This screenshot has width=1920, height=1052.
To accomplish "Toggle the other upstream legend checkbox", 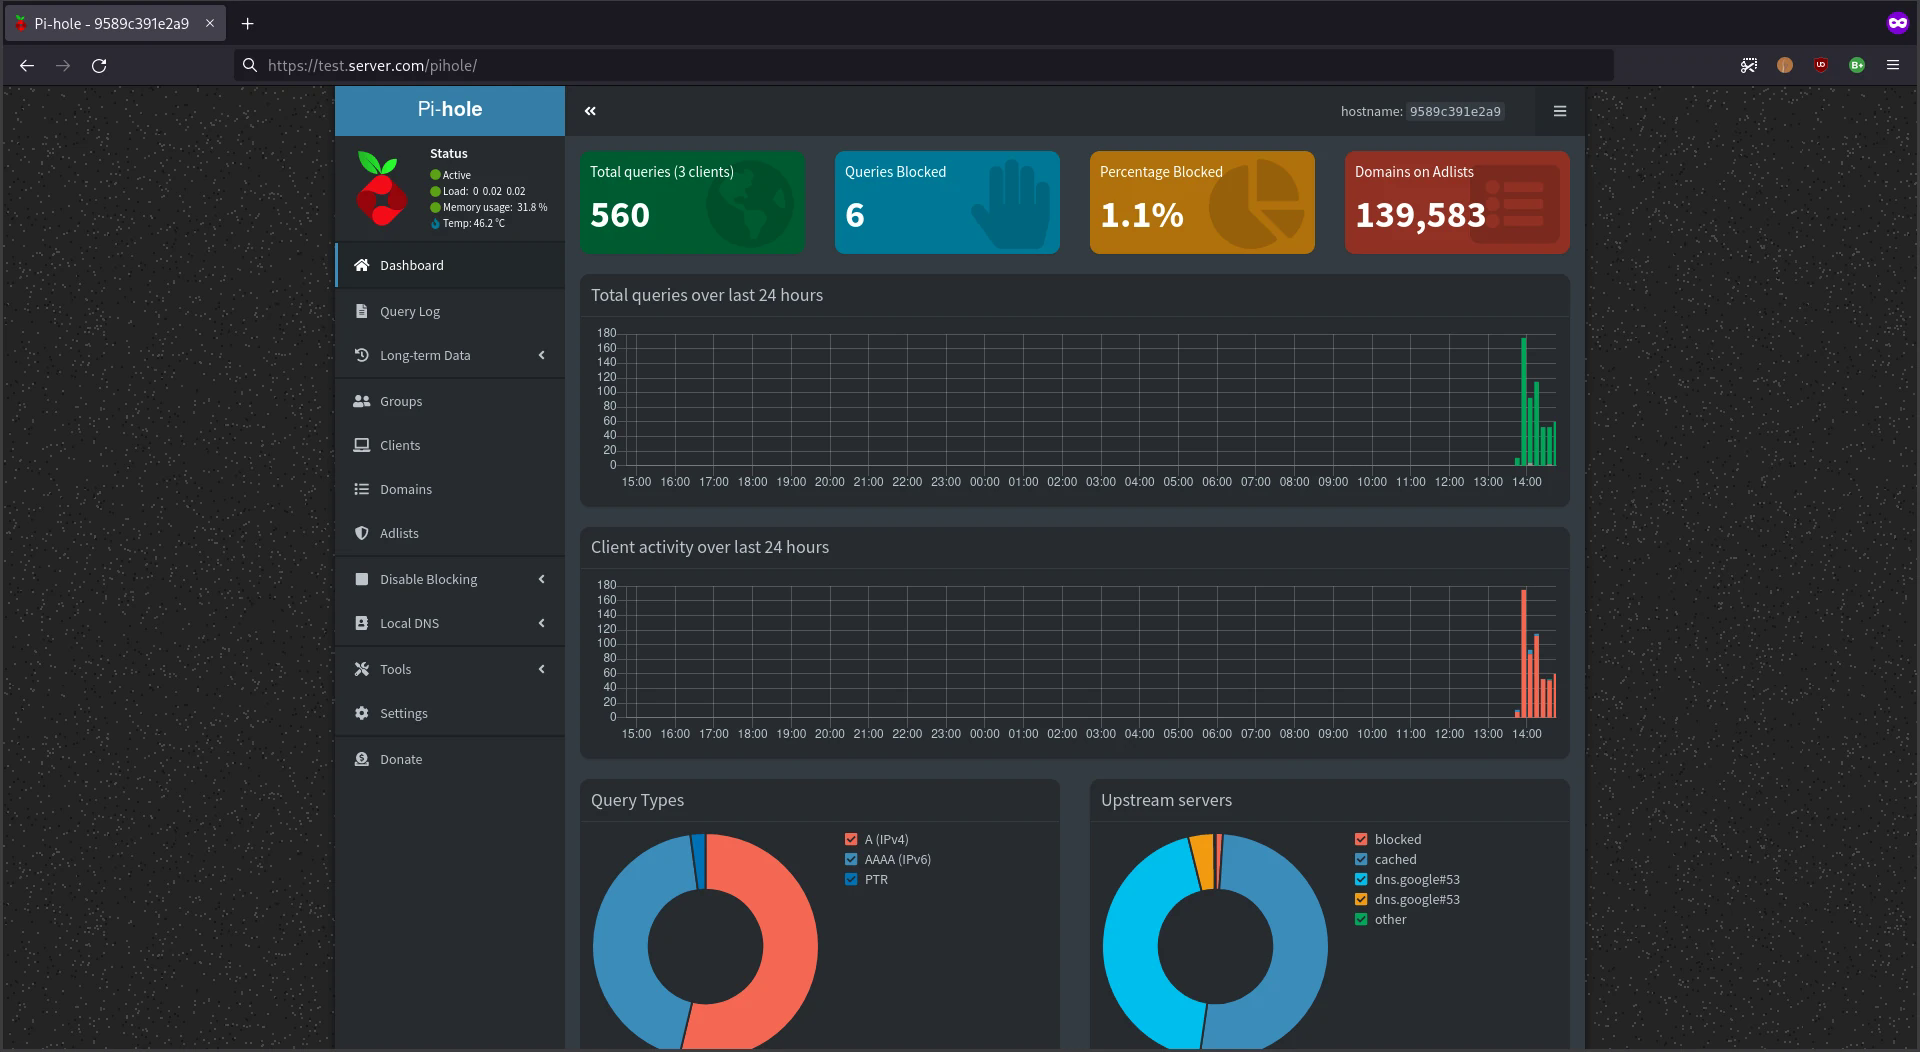I will [x=1361, y=920].
